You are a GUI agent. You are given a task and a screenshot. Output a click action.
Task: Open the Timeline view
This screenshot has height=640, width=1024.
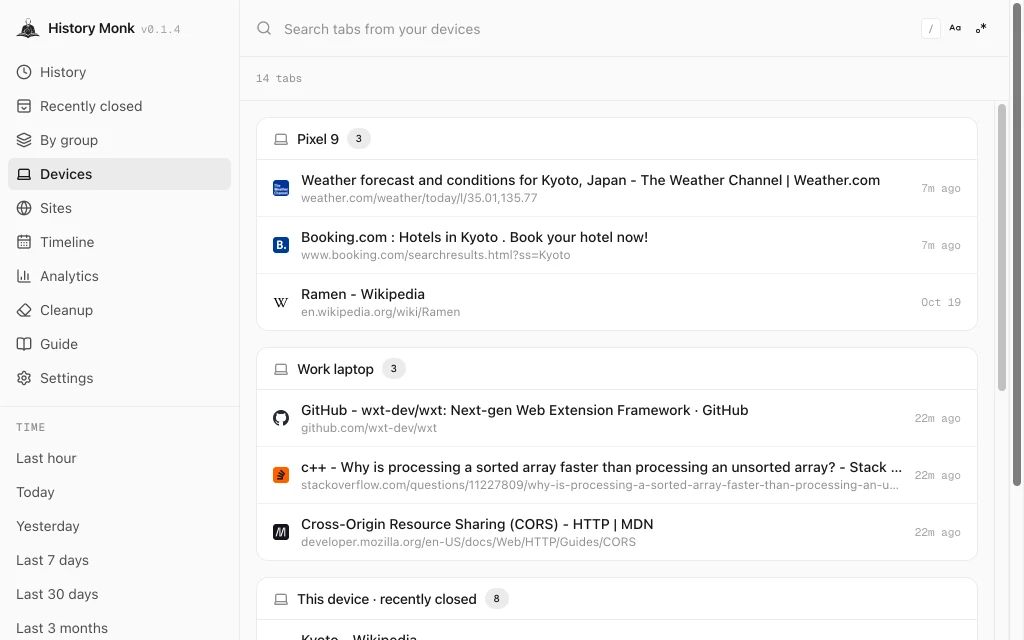coord(120,242)
